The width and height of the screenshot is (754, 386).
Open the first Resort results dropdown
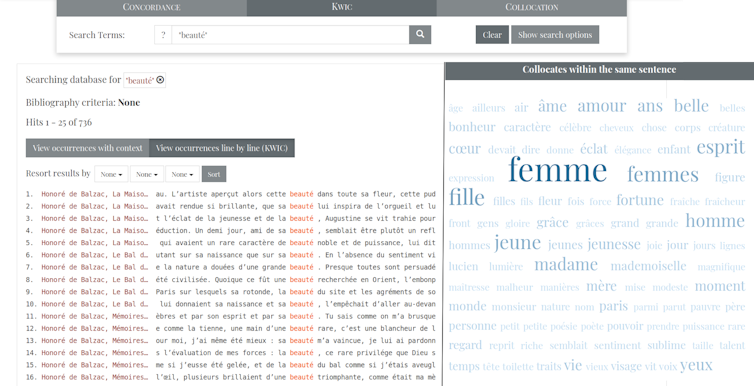[x=111, y=174]
